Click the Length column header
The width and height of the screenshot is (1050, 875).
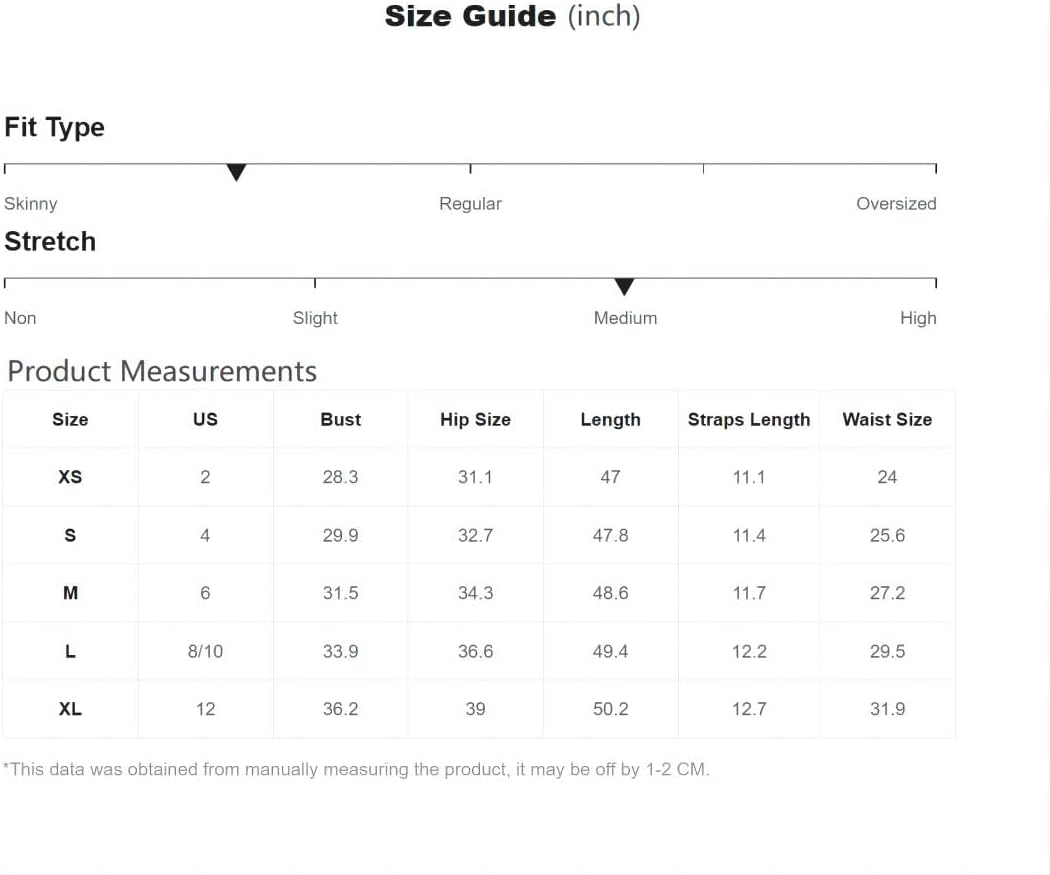[610, 420]
